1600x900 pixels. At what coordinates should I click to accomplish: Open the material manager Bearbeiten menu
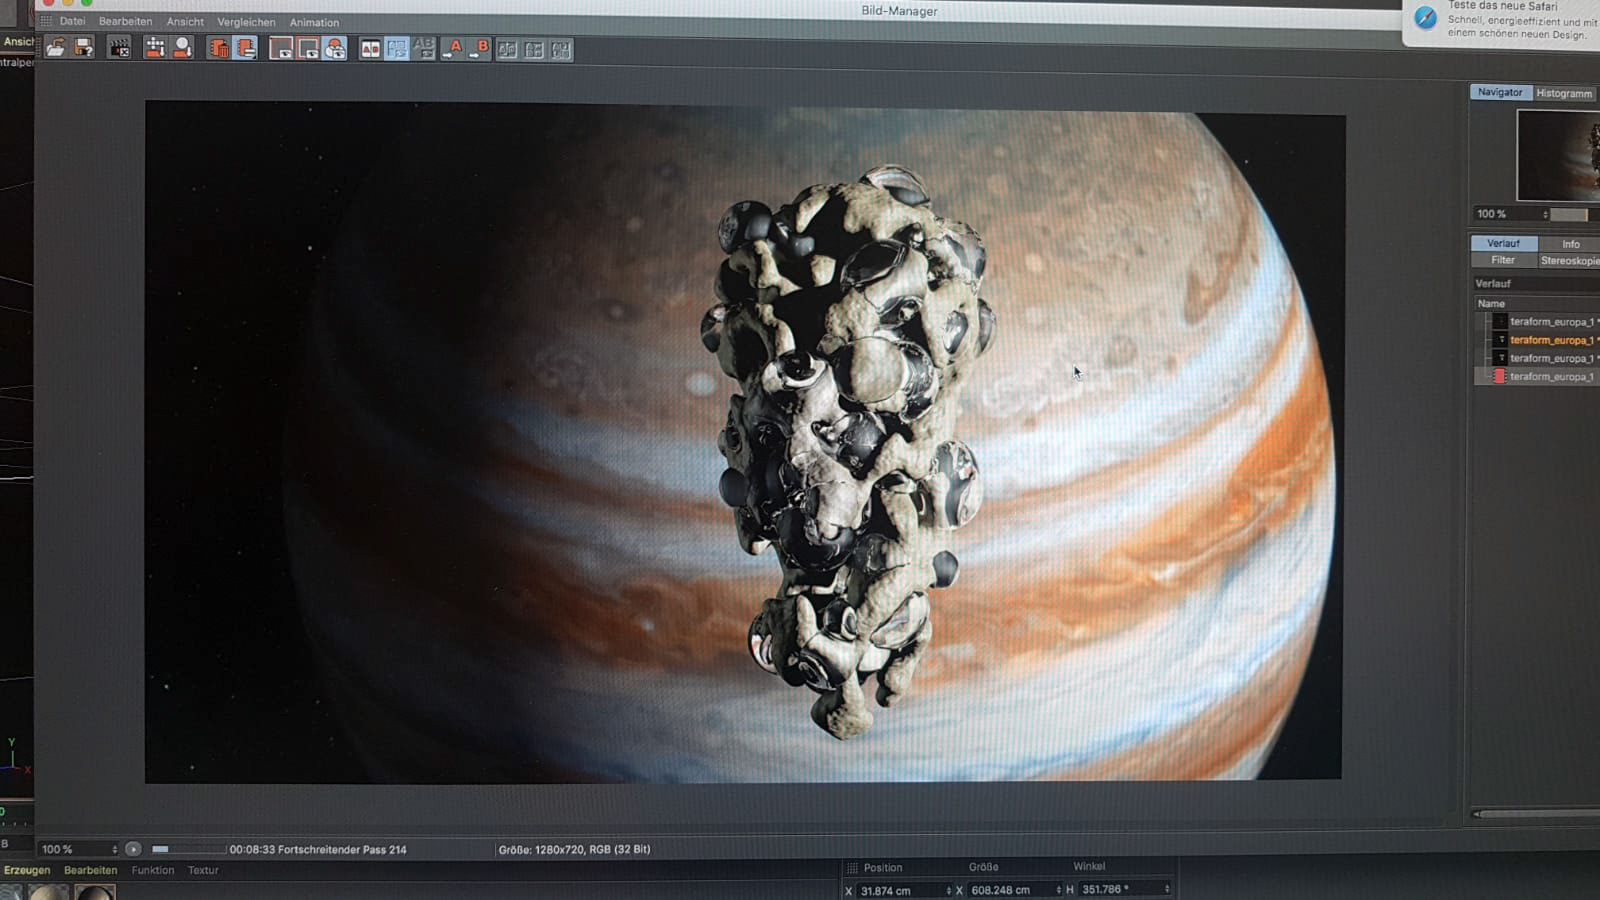click(91, 870)
